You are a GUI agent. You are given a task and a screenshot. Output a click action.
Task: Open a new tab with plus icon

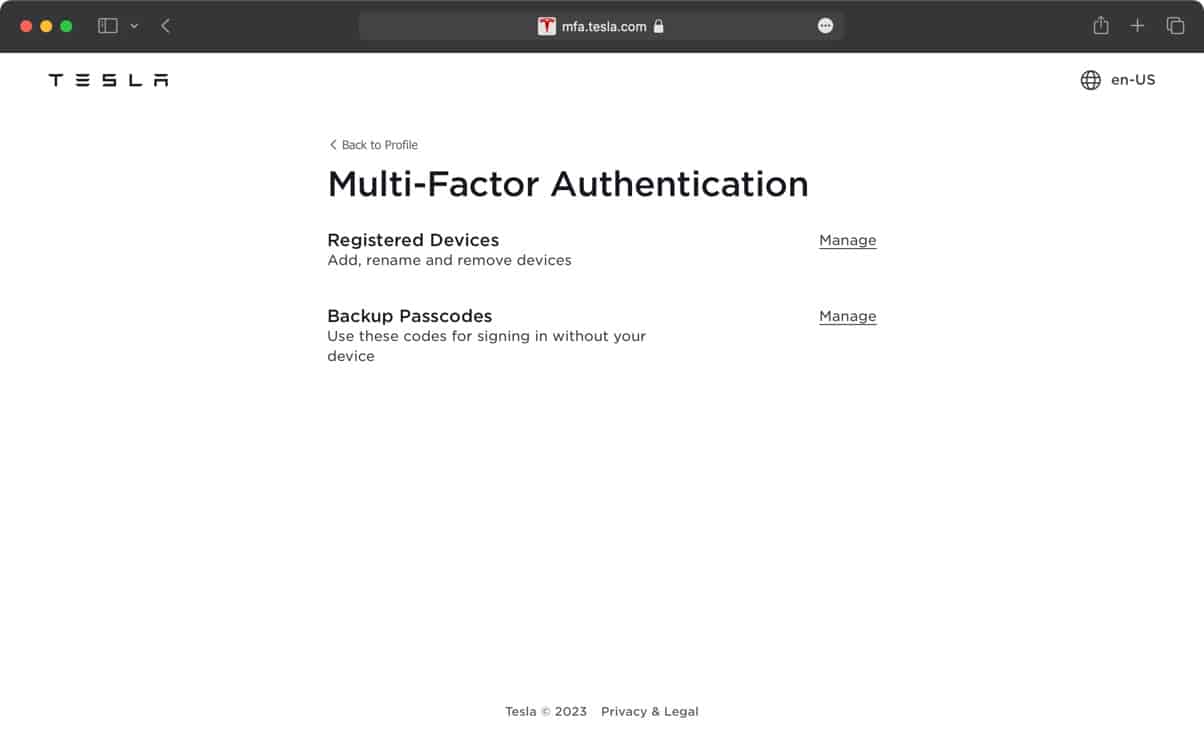(1137, 26)
